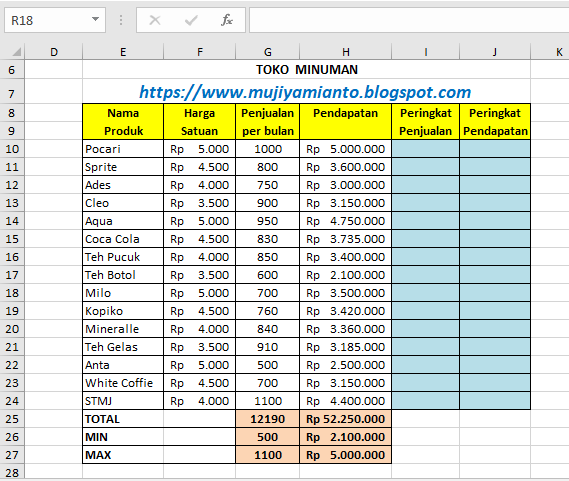Select the Mineralle product cell
Viewport: 569px width, 481px height.
coord(123,329)
